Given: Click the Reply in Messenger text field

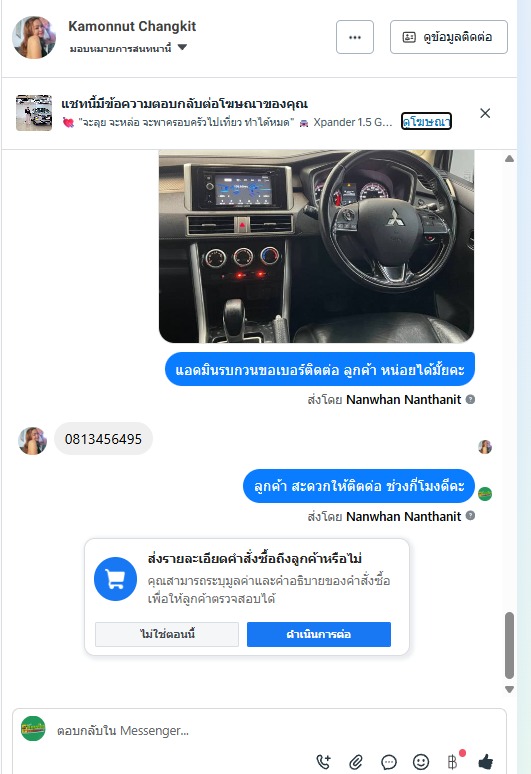Looking at the screenshot, I should click(276, 731).
